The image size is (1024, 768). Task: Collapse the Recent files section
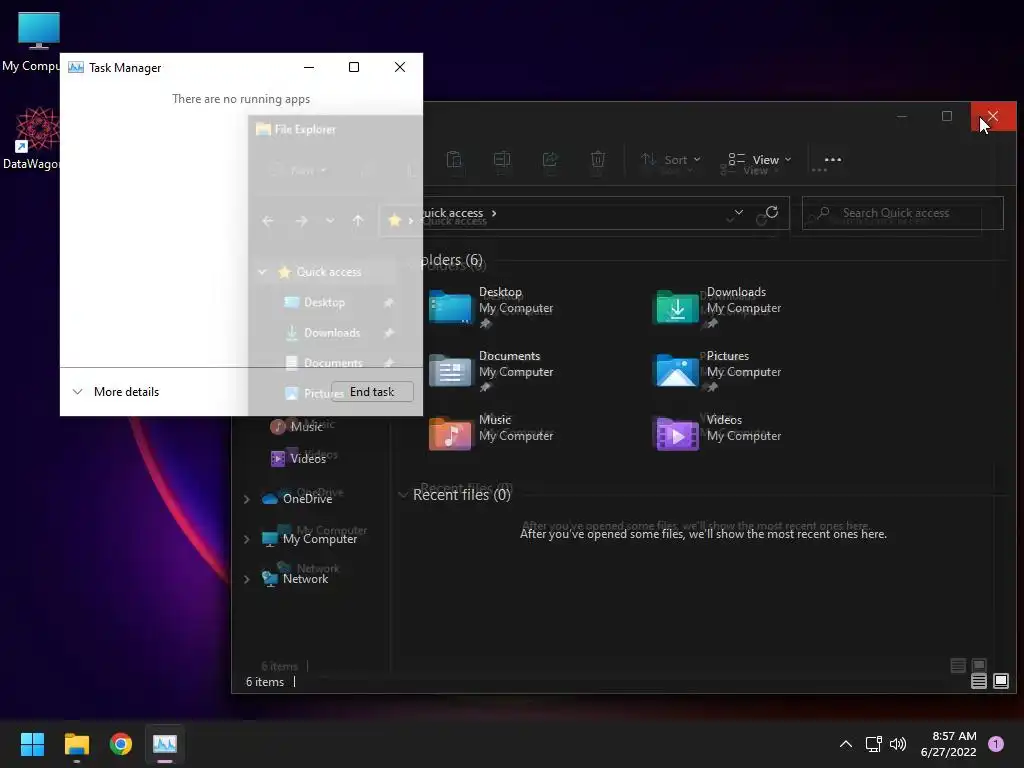[403, 495]
